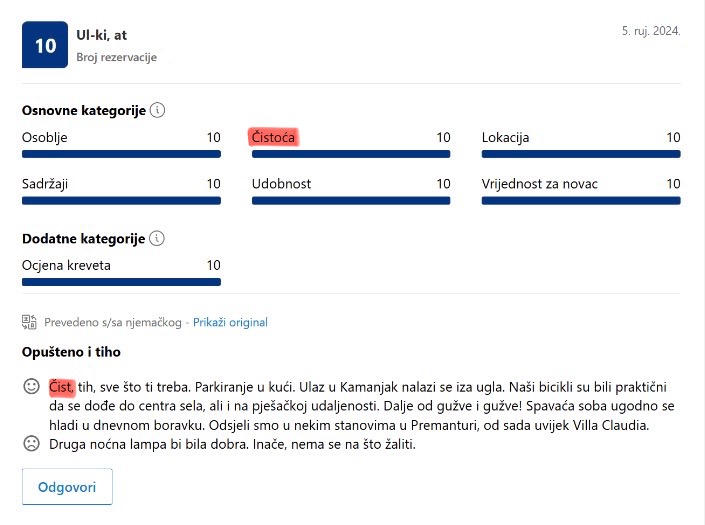The height and width of the screenshot is (525, 705).
Task: Click the happy smiley face icon
Action: pyautogui.click(x=31, y=387)
